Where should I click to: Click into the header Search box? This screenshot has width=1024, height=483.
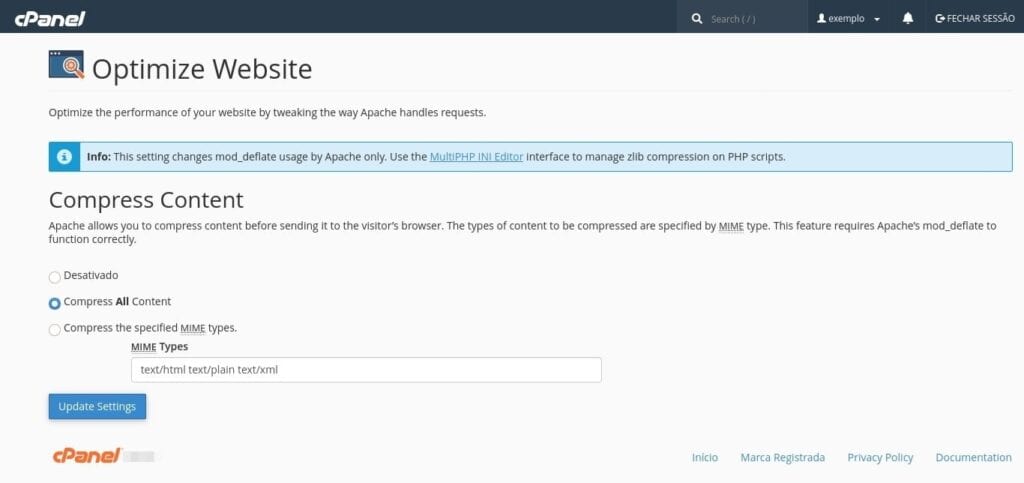[756, 19]
